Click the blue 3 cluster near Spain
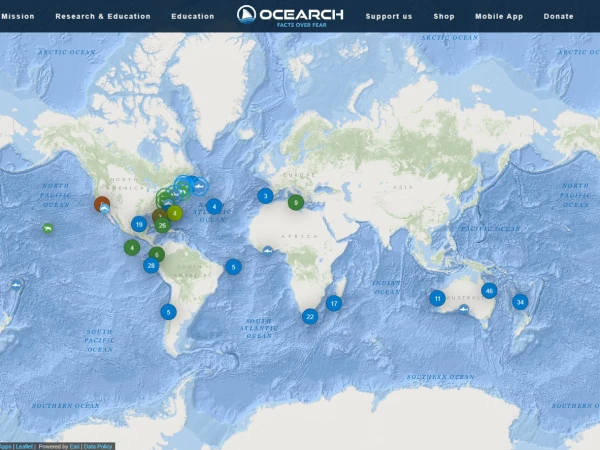Screen dimensions: 600x450 pos(265,196)
